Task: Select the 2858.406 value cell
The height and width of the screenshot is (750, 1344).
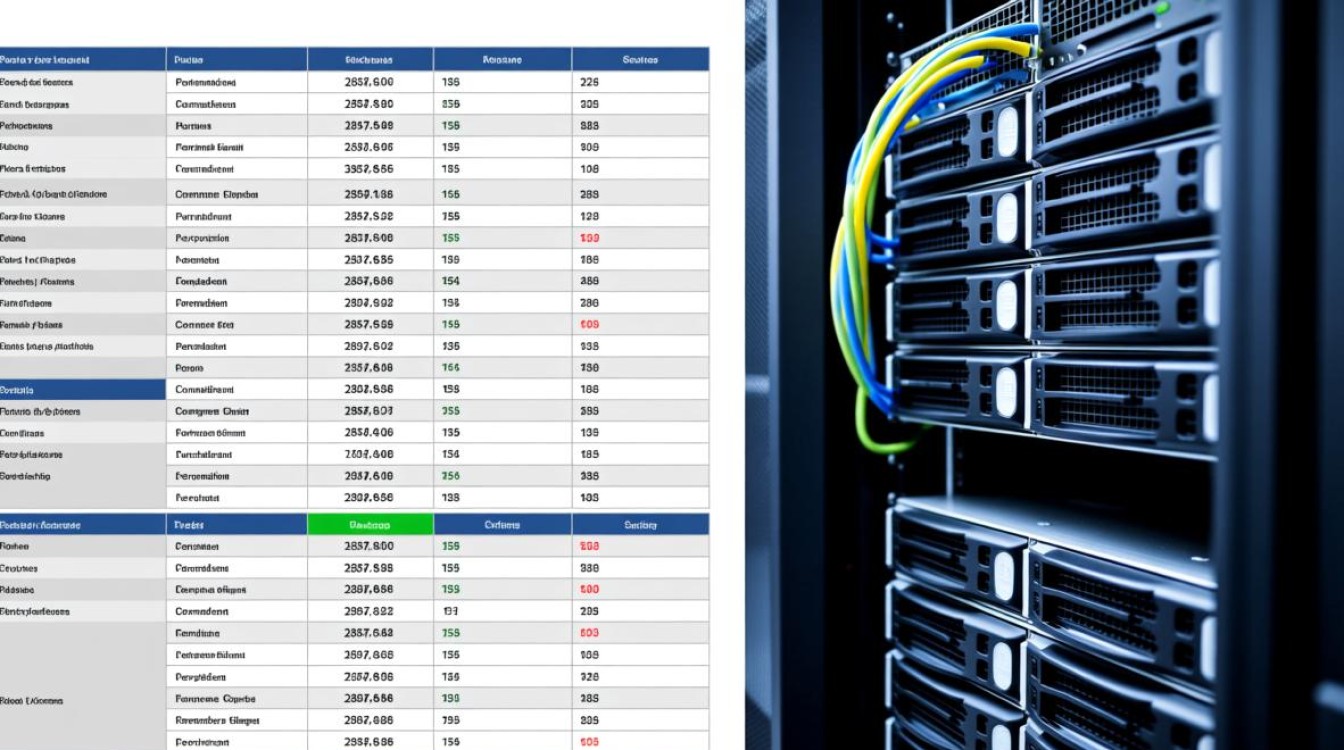Action: (x=369, y=433)
